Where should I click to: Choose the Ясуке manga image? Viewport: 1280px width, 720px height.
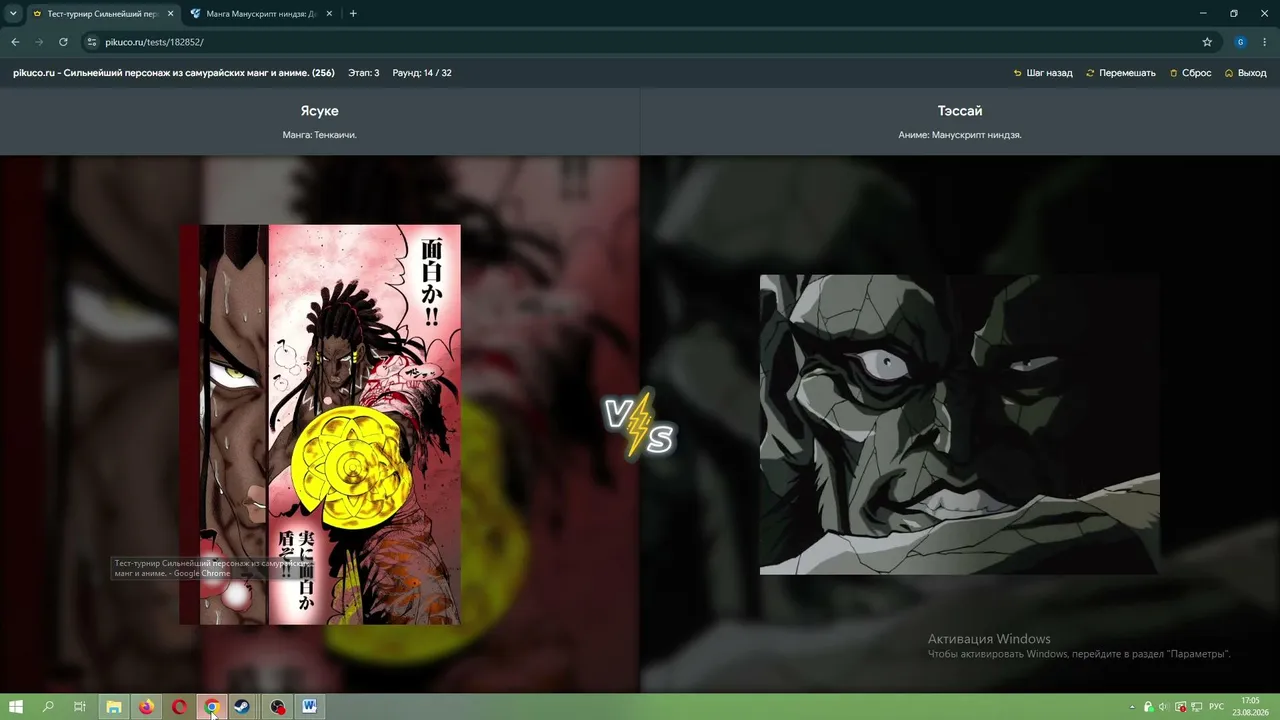pyautogui.click(x=320, y=425)
